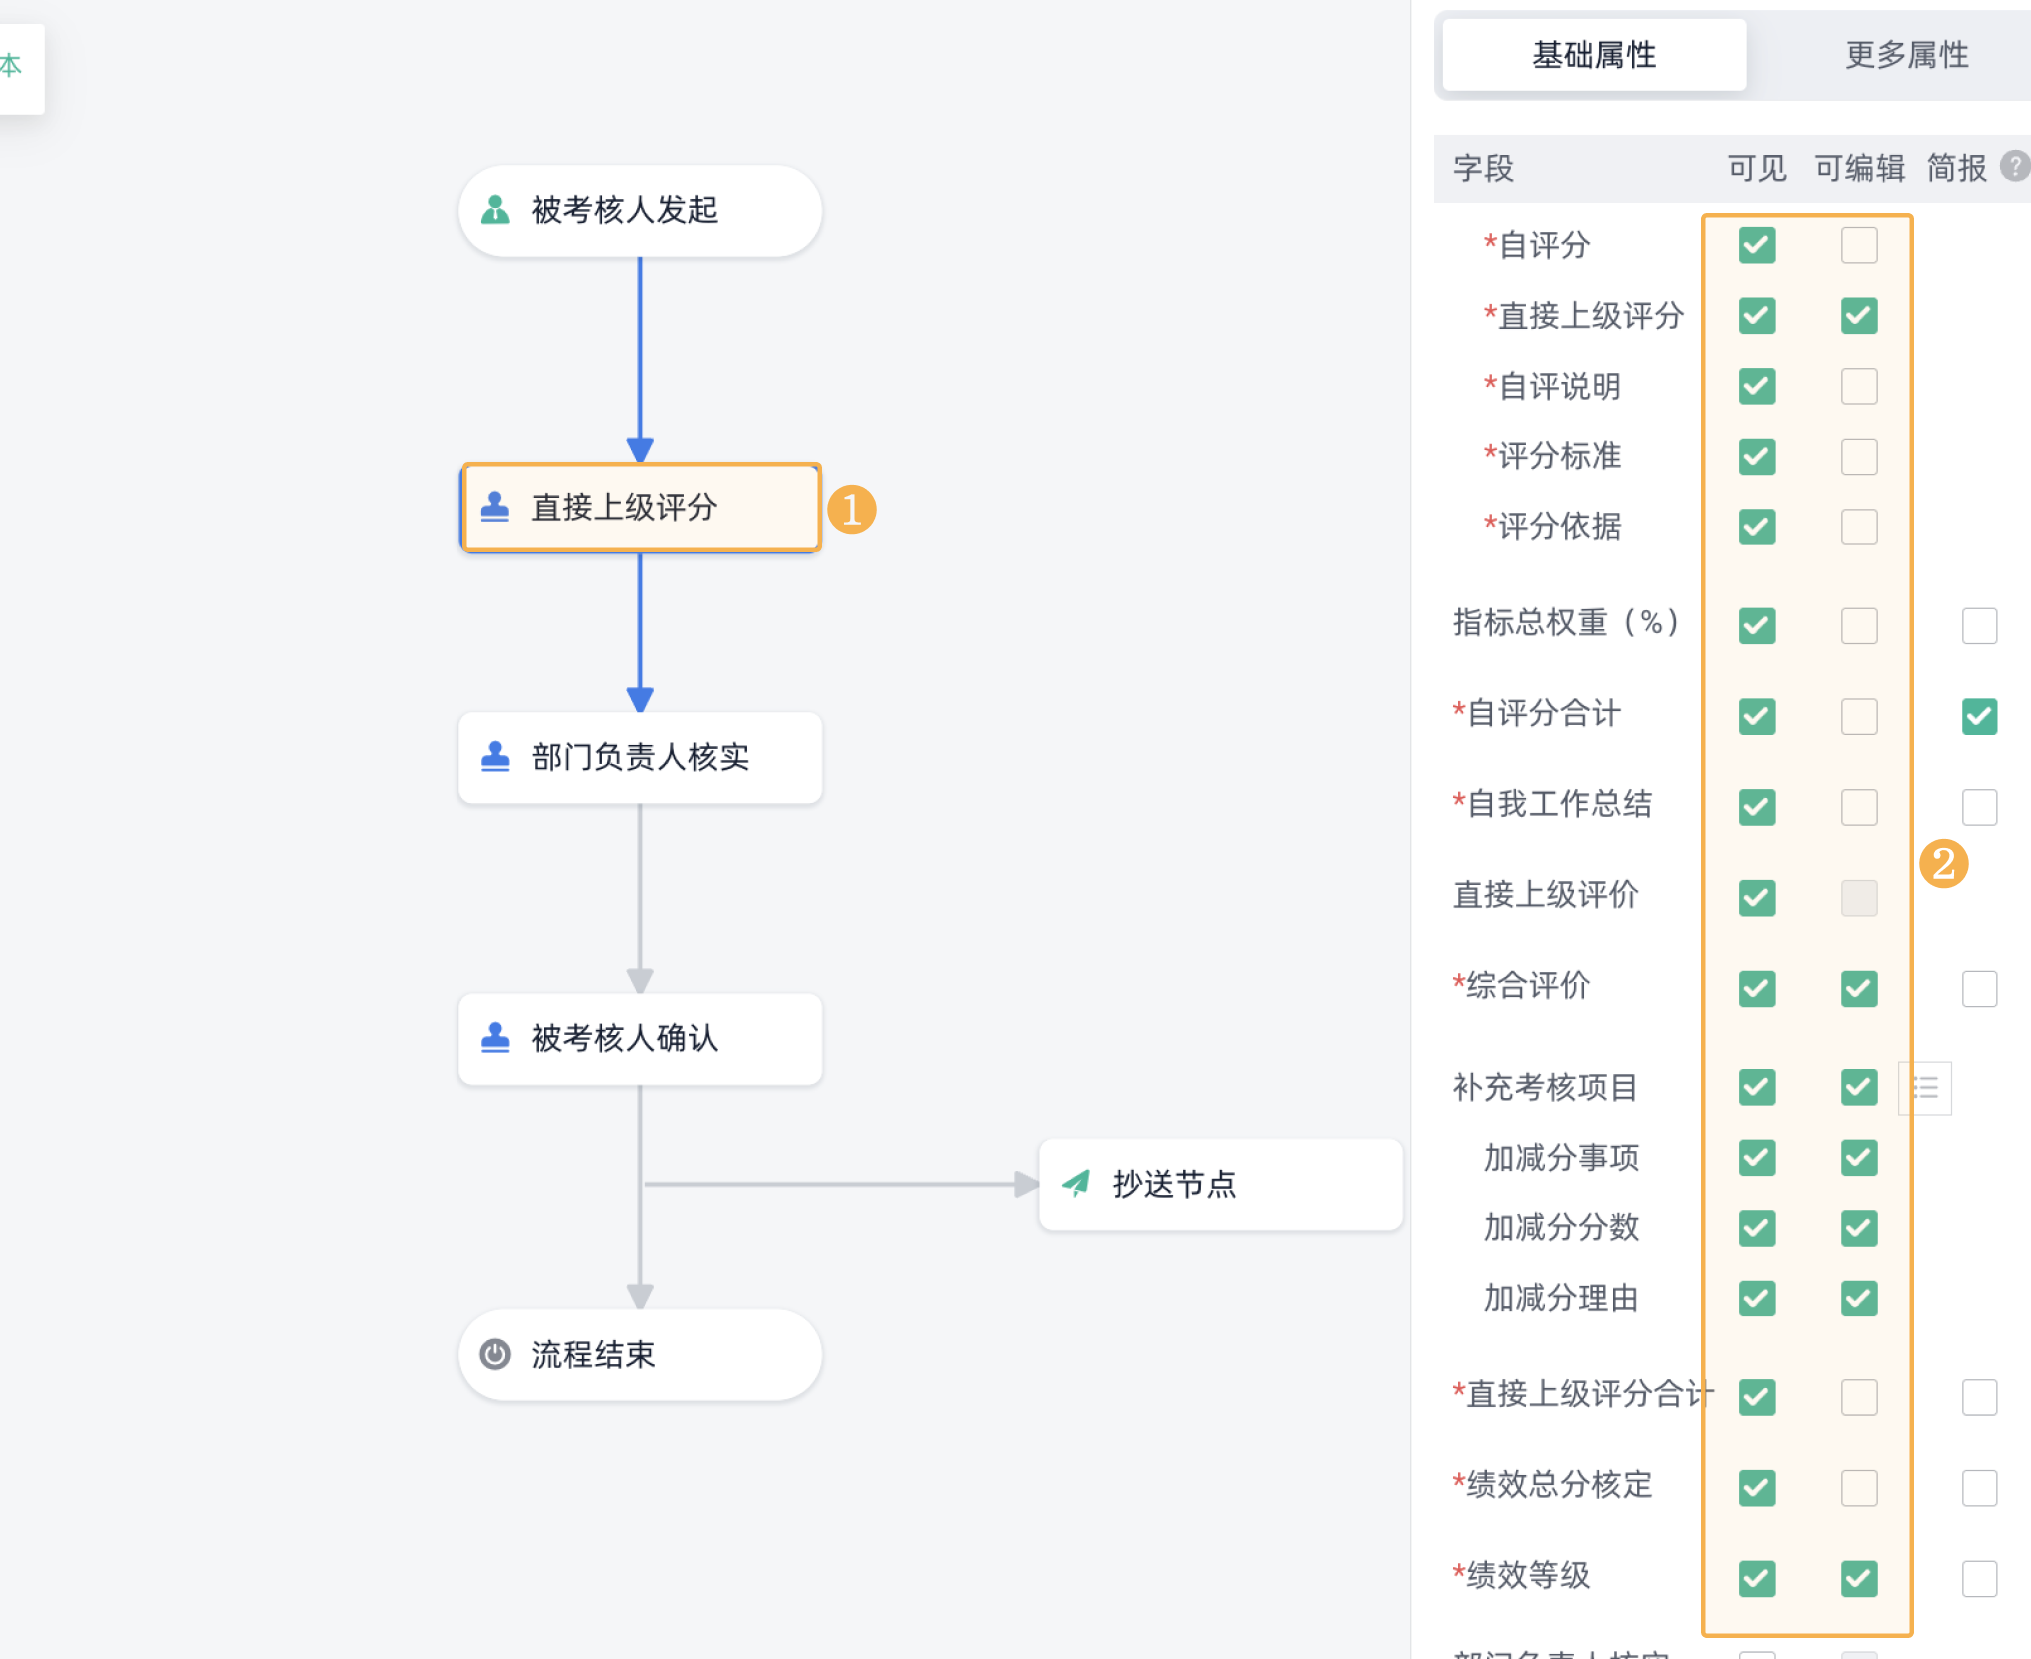Enable 简报 for 绩效总分核定
2031x1659 pixels.
[x=1980, y=1488]
